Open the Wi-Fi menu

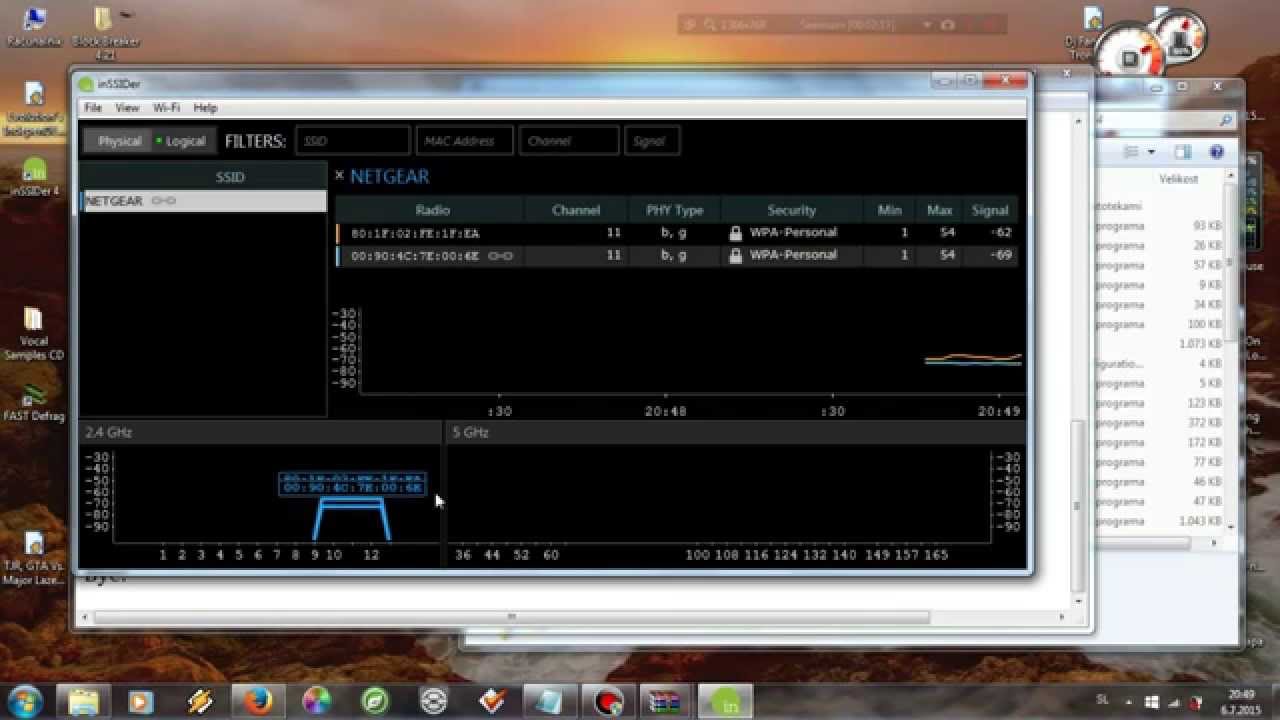(x=166, y=107)
